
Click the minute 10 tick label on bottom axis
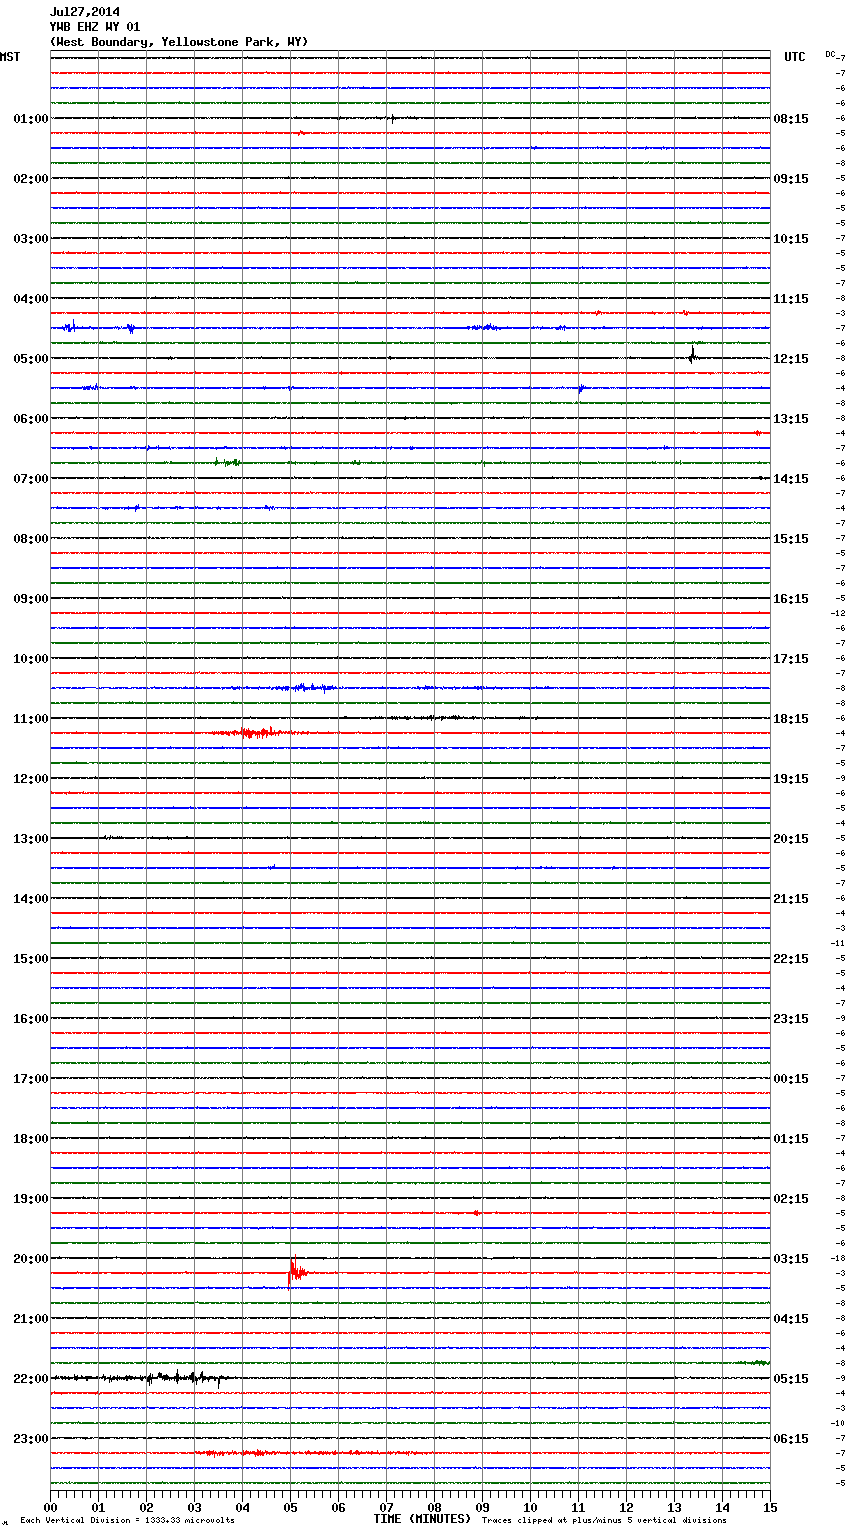tap(530, 1507)
